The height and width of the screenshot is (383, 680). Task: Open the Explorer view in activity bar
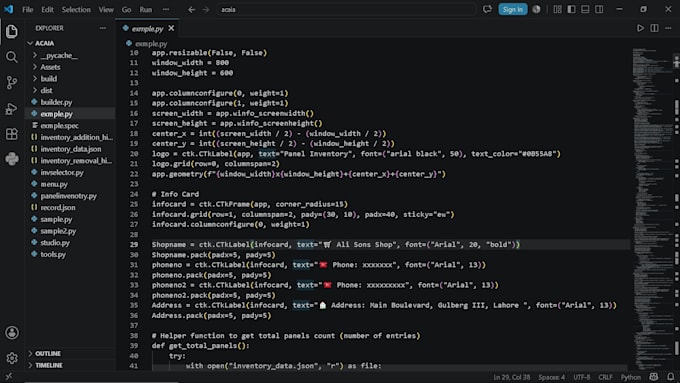click(x=12, y=31)
